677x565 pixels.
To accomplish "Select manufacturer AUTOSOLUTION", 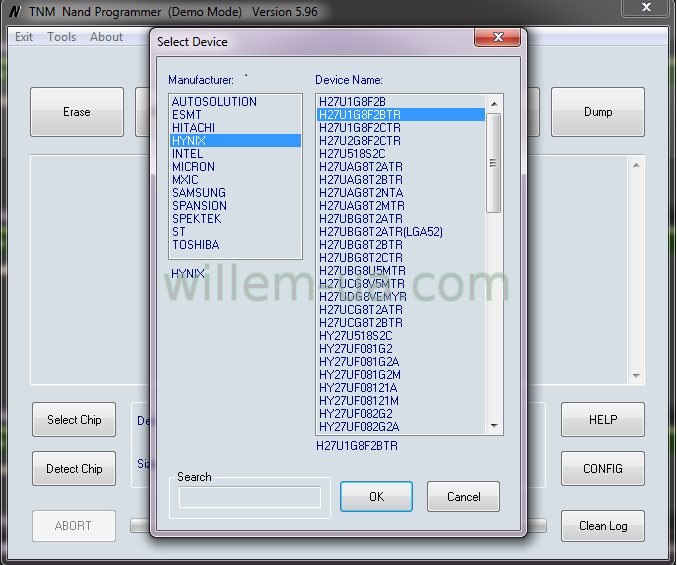I will pyautogui.click(x=236, y=102).
